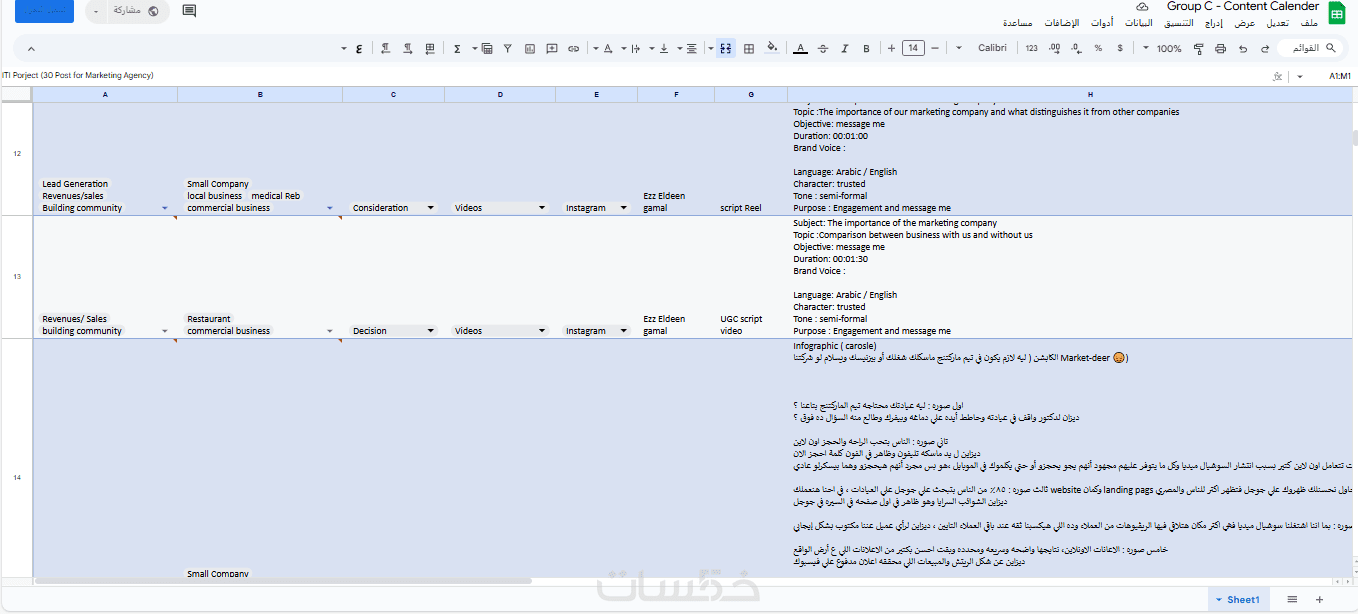
Task: Toggle the merge cells button
Action: click(x=726, y=48)
